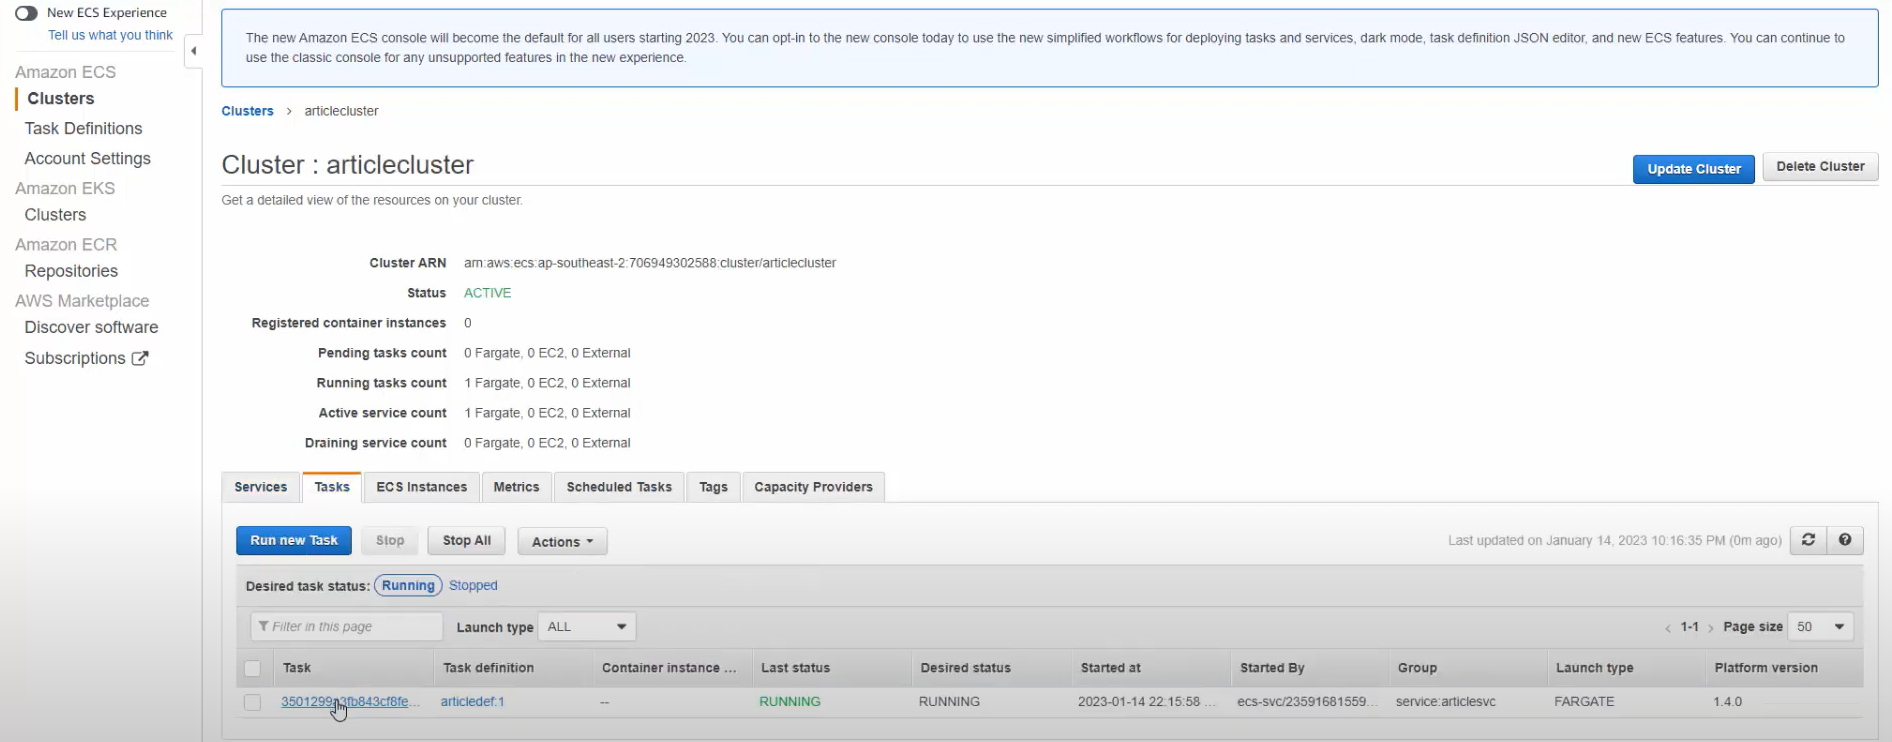Click the Update Cluster button

pyautogui.click(x=1694, y=169)
